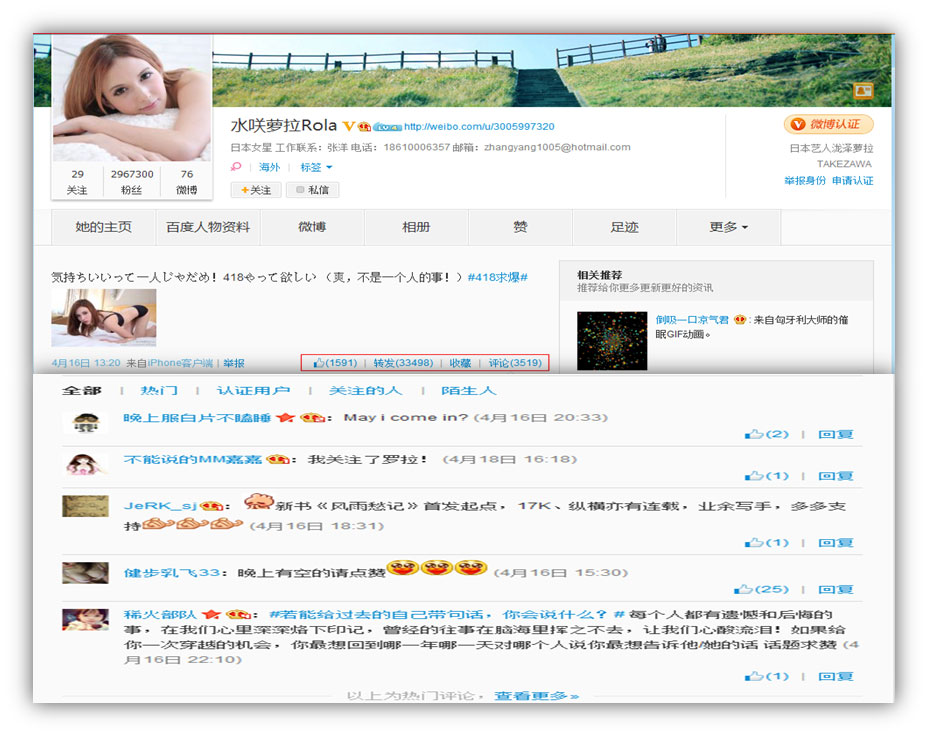This screenshot has height=736, width=928.
Task: Send a private message with 私信 button
Action: (312, 189)
